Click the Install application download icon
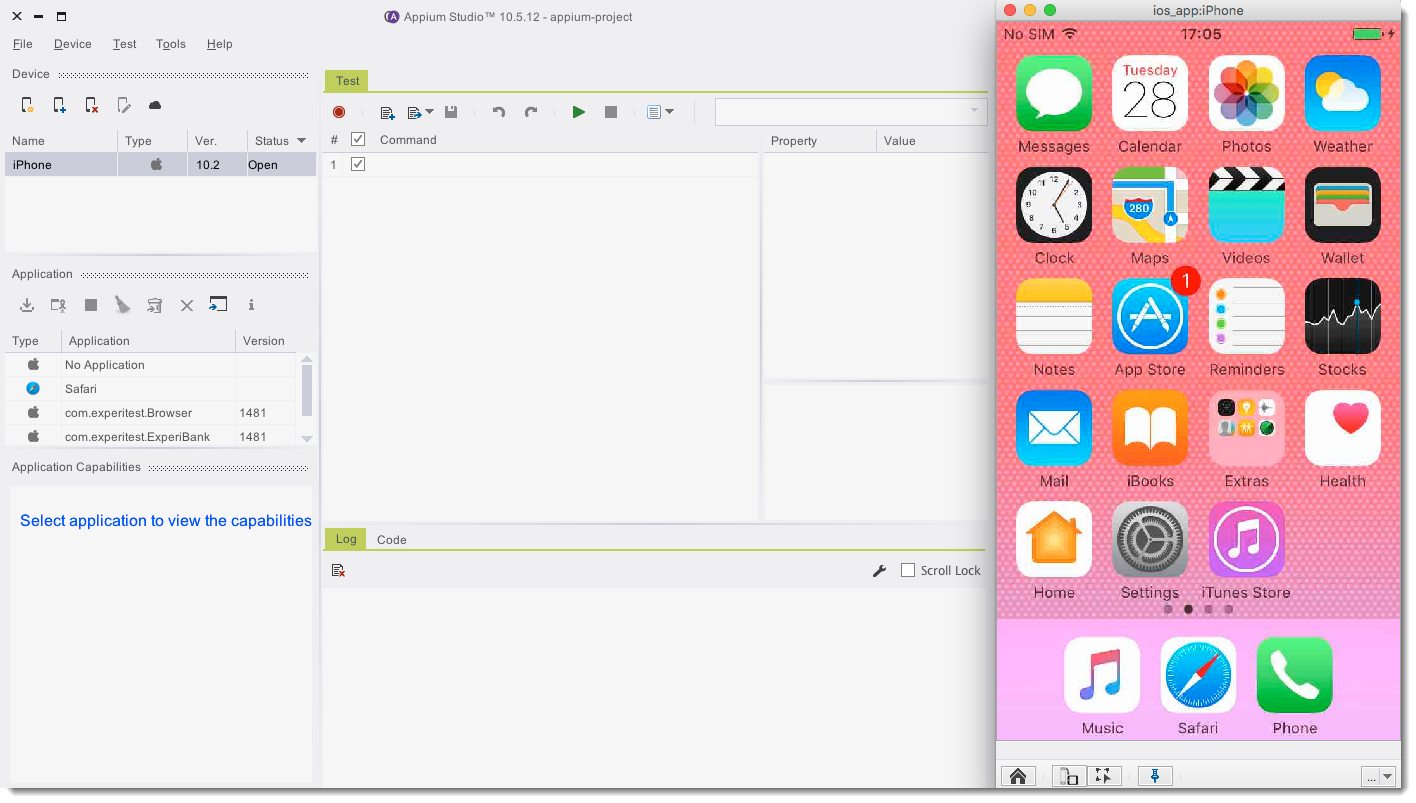This screenshot has width=1416, height=803. point(28,305)
